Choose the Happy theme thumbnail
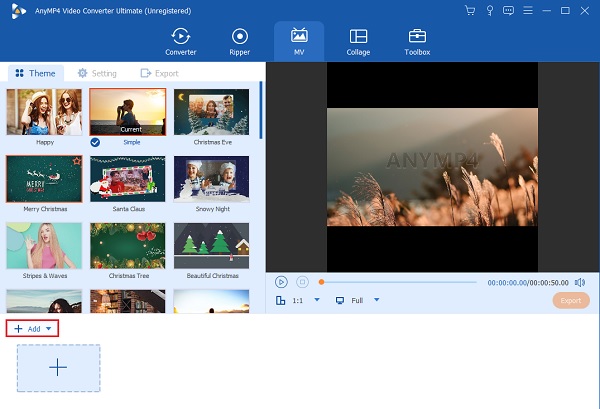 (44, 112)
